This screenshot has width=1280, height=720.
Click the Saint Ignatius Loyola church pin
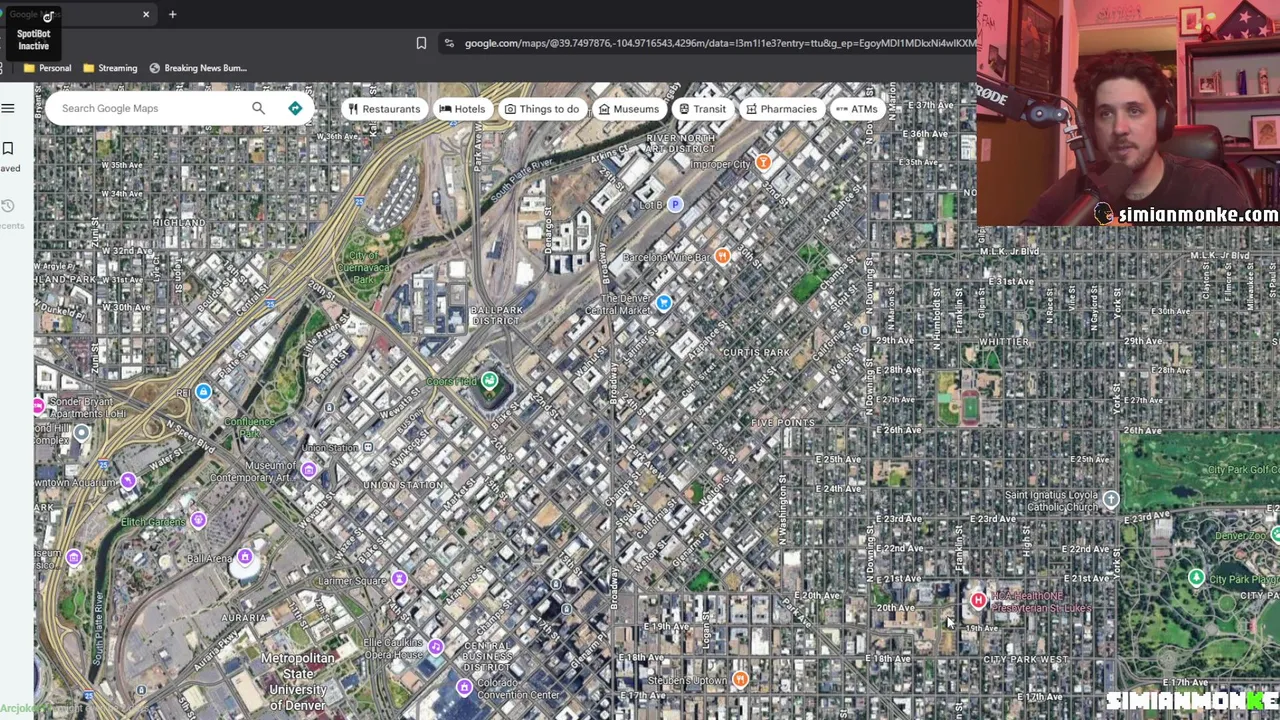coord(1110,498)
